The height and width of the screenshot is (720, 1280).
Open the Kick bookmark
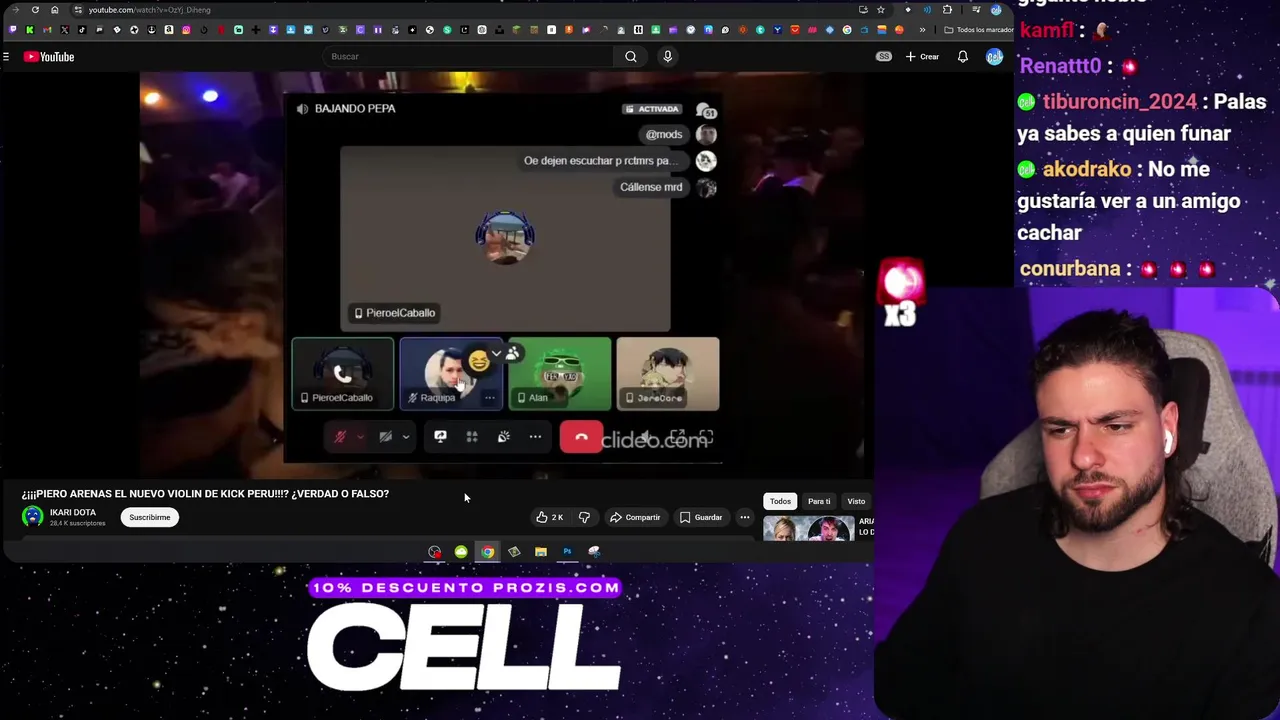click(x=30, y=30)
